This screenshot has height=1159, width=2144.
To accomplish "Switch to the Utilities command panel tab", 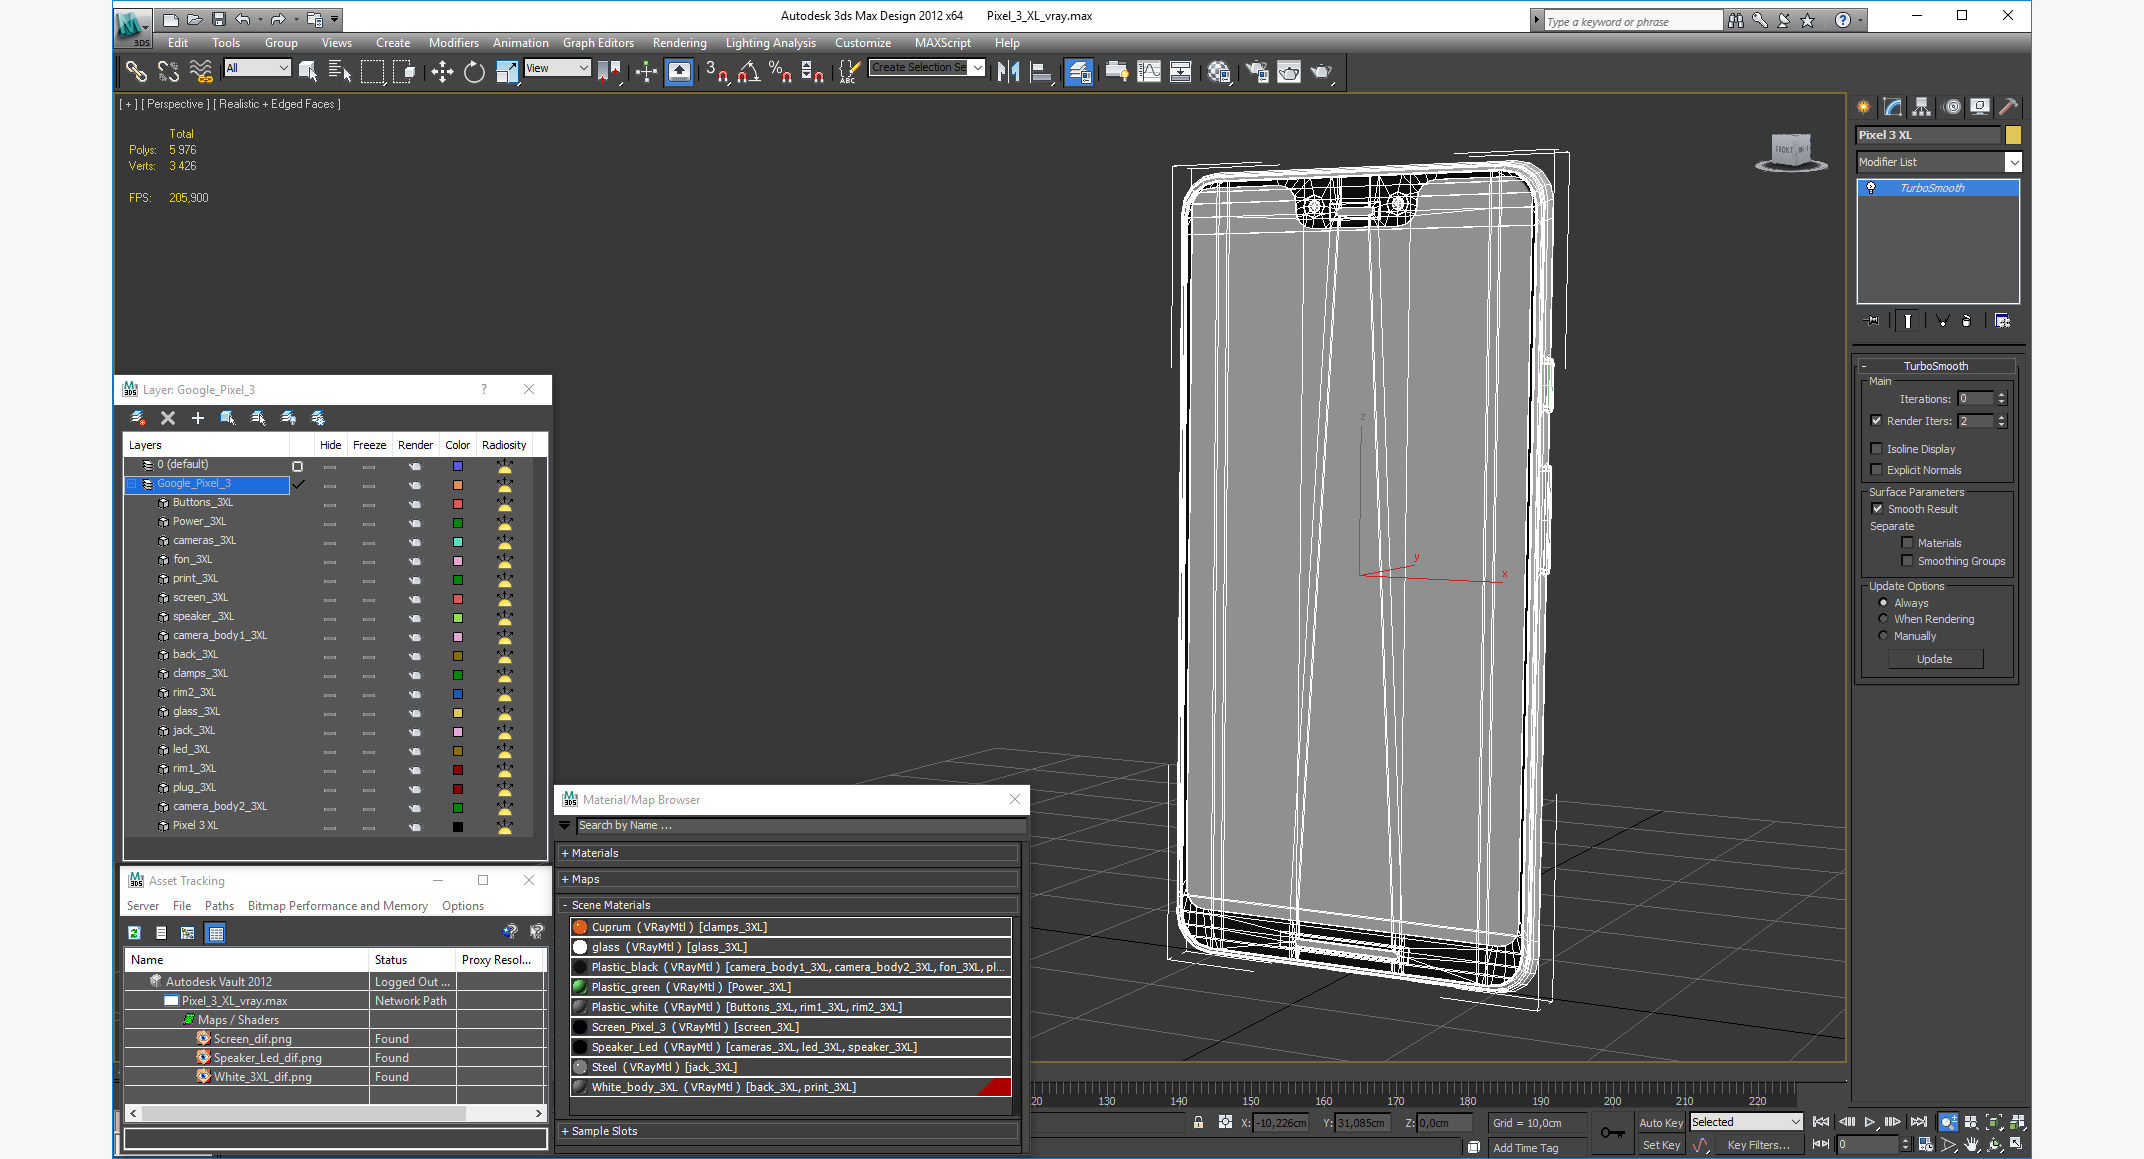I will click(x=2008, y=107).
